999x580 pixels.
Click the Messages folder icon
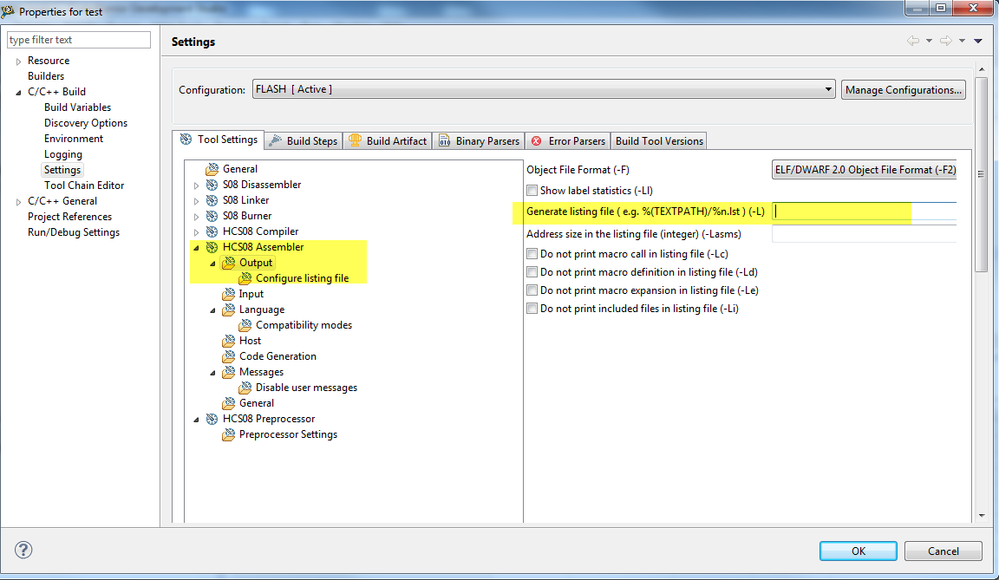click(x=228, y=372)
